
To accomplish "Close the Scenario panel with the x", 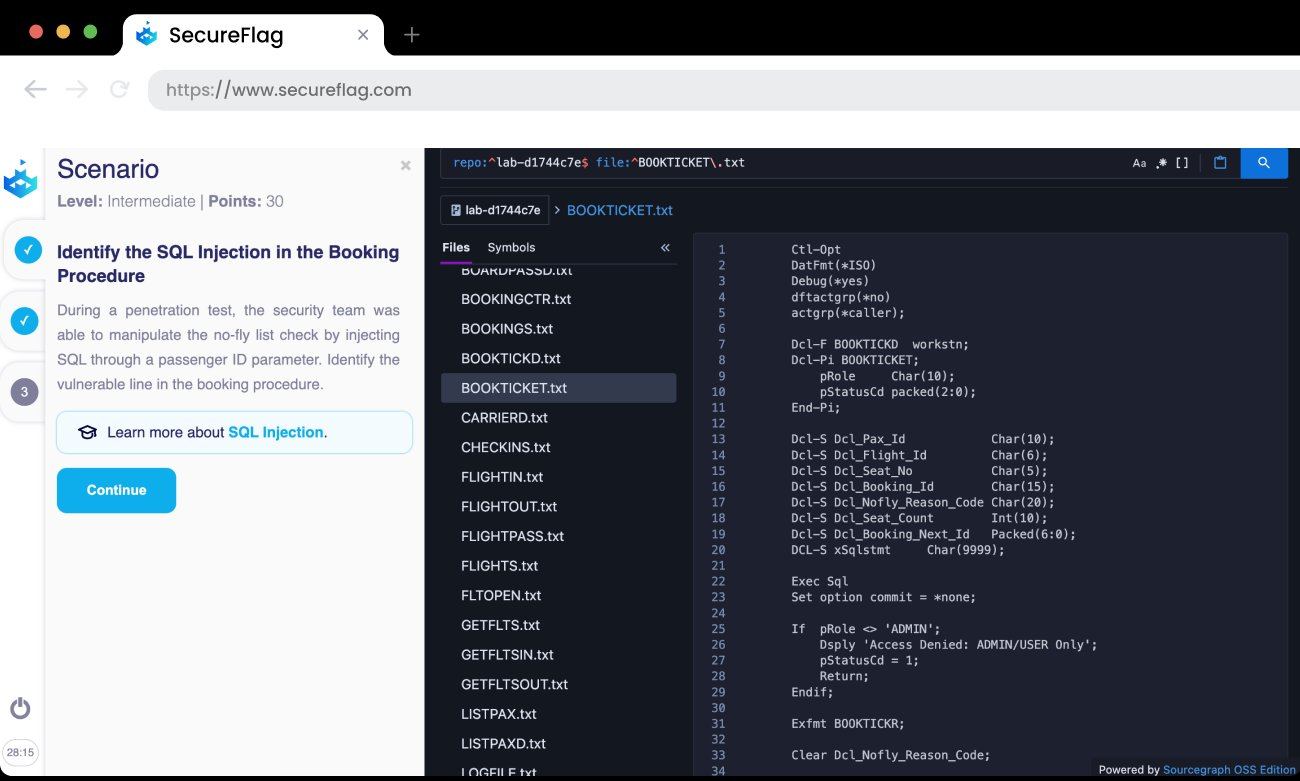I will 405,166.
